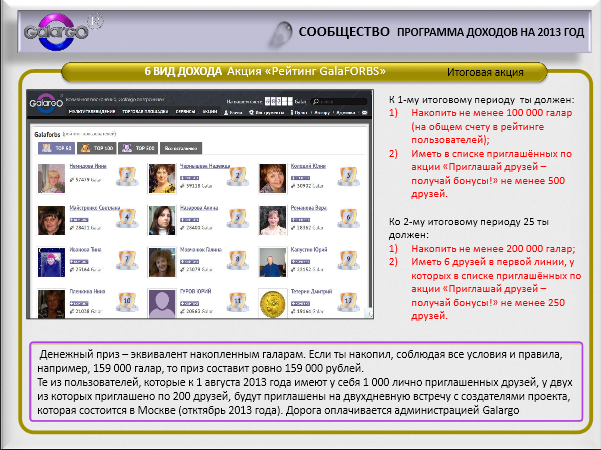Click 'ПРОГРАММА ДОХОДОВ НА 2013 ГОД' header text
The image size is (601, 450).
pyautogui.click(x=490, y=32)
